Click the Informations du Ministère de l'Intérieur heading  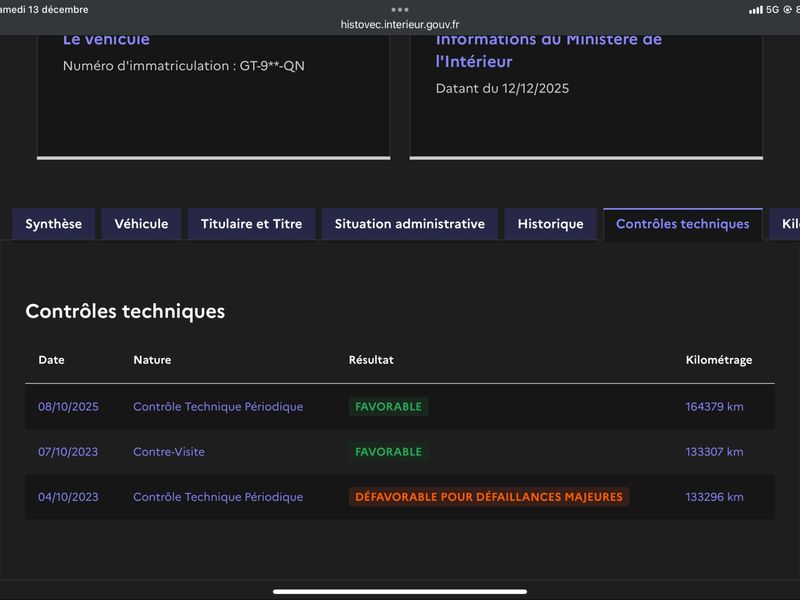tap(548, 50)
